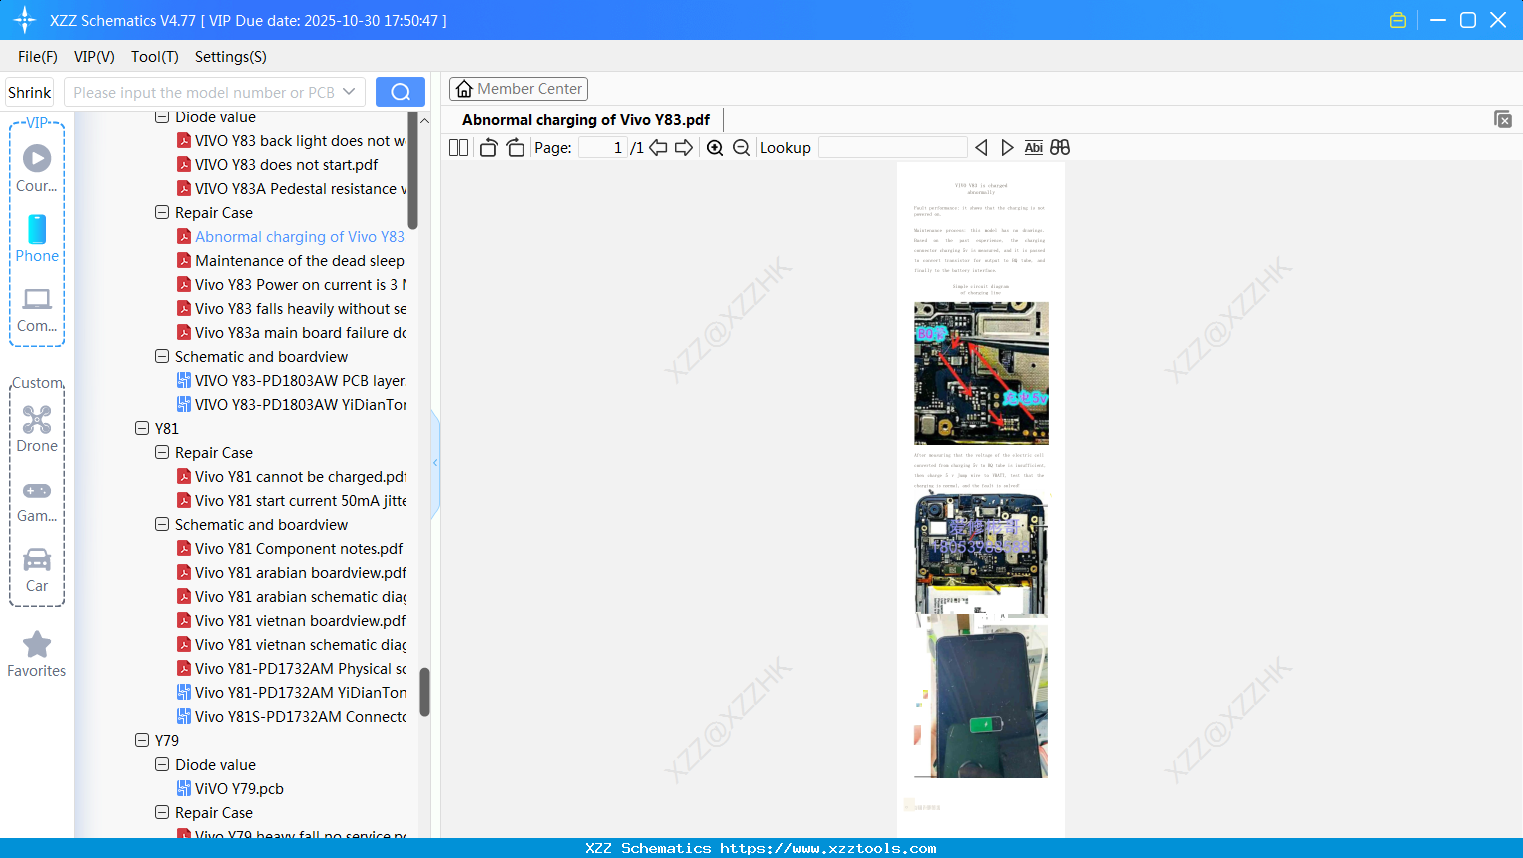1523x858 pixels.
Task: Find previous Lookup match triangle
Action: click(x=981, y=148)
